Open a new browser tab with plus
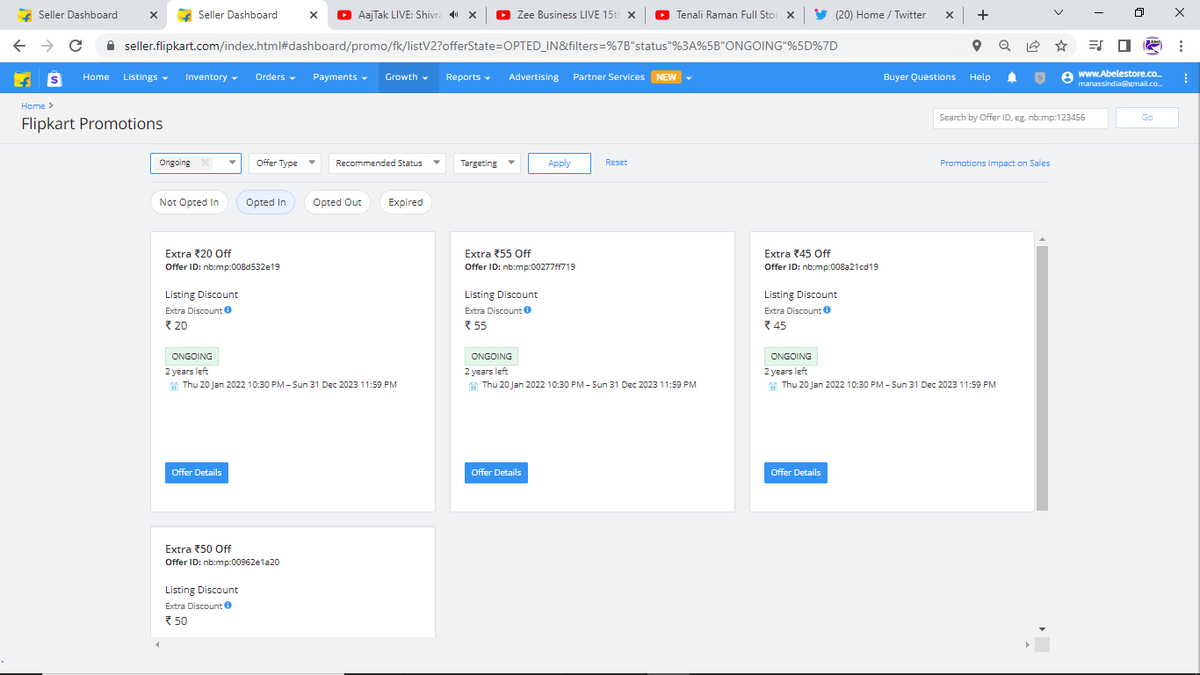This screenshot has height=675, width=1200. [x=983, y=15]
